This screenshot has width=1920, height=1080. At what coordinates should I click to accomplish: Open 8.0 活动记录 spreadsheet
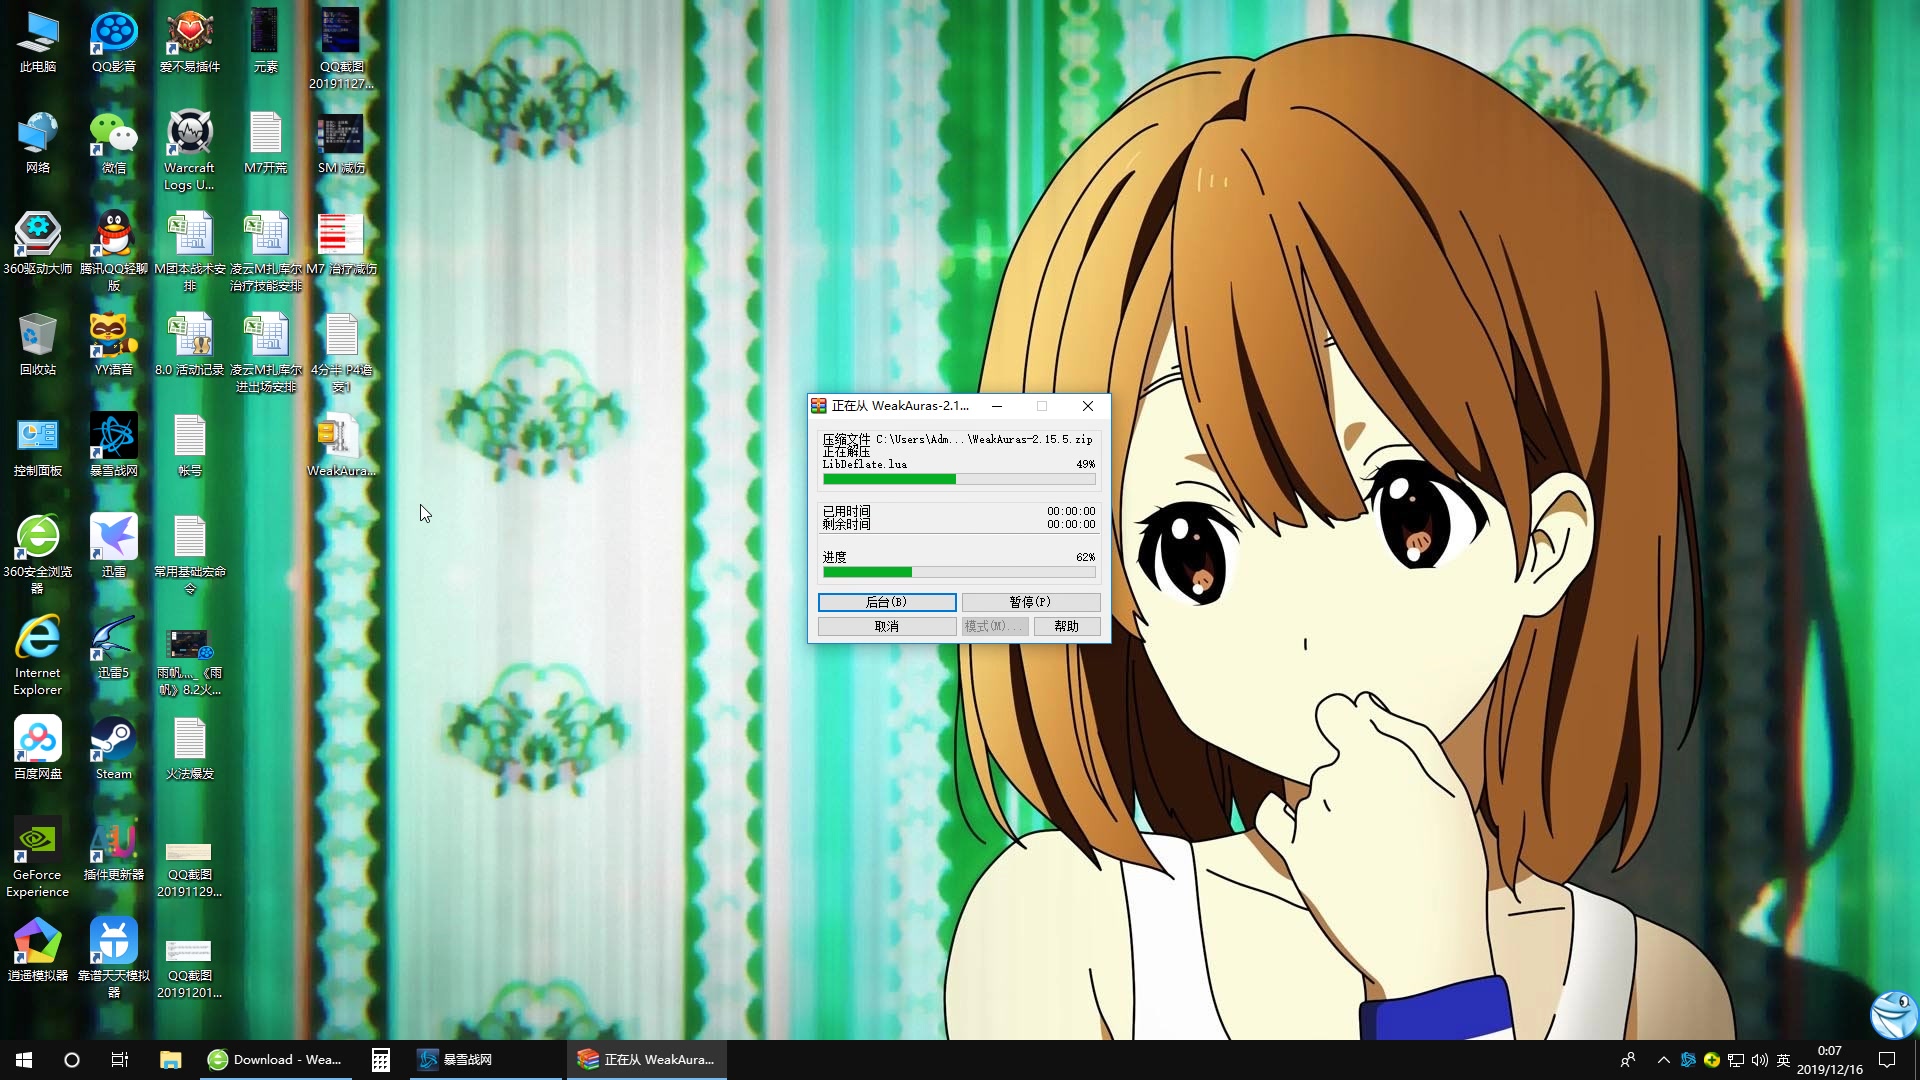tap(190, 345)
